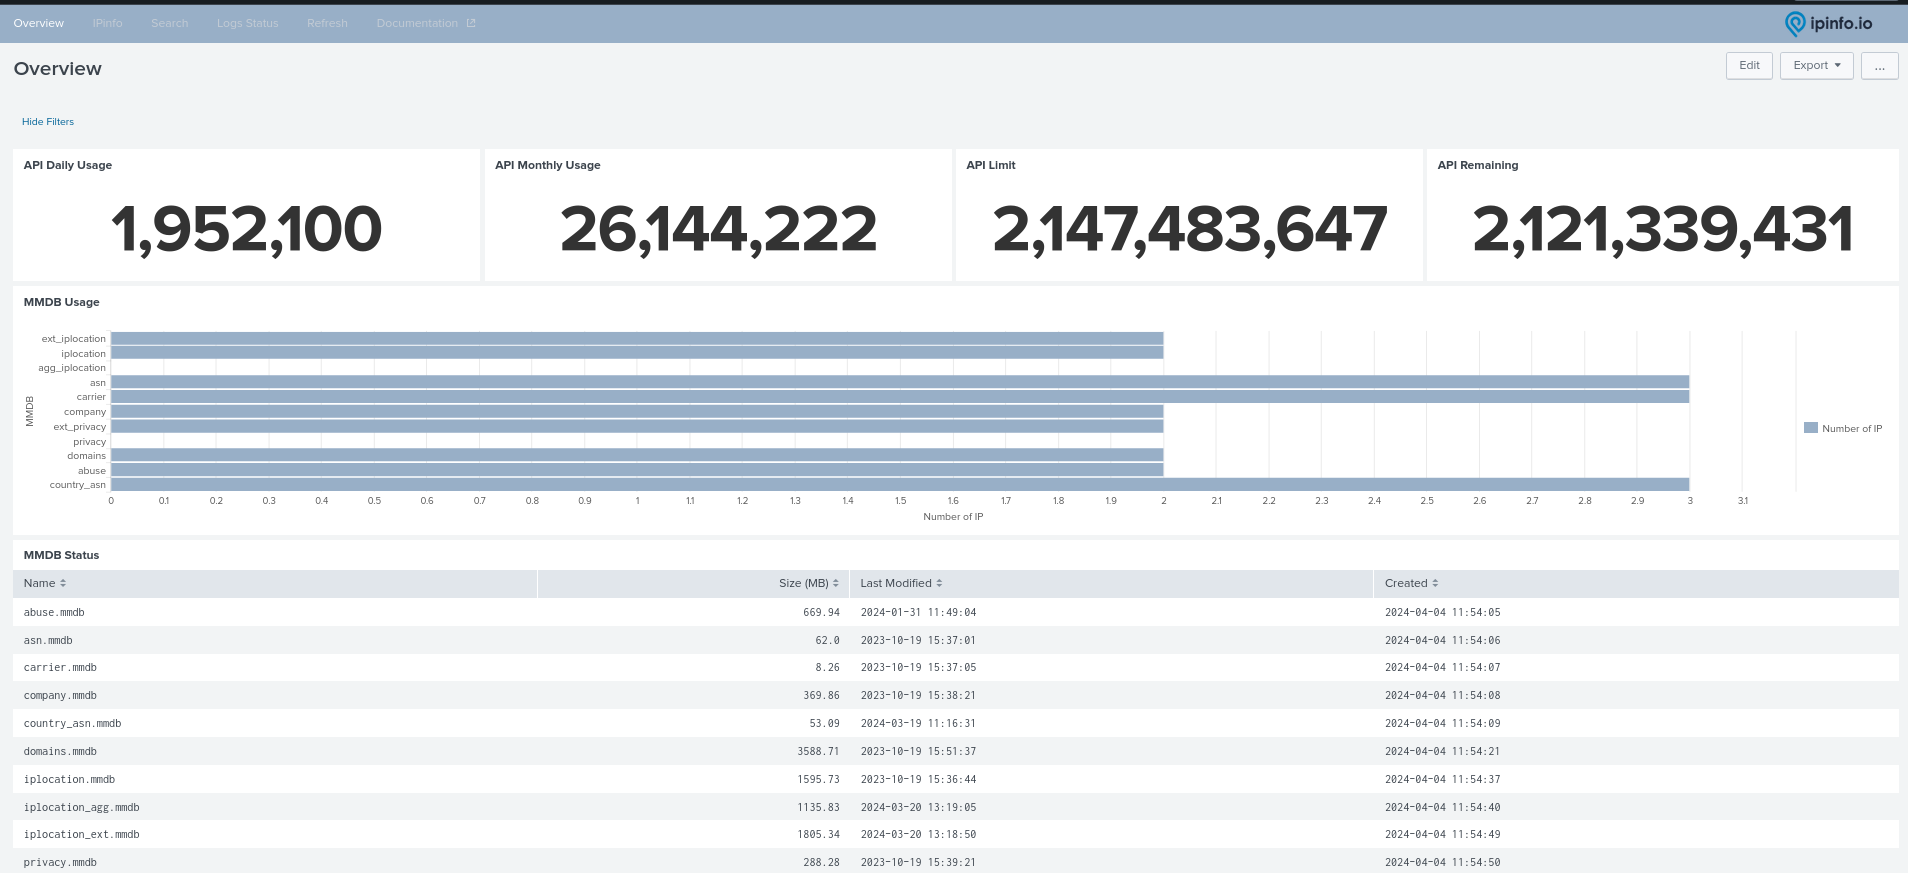Click the API Monthly Usage value 26,144,222
This screenshot has width=1908, height=873.
tap(718, 229)
